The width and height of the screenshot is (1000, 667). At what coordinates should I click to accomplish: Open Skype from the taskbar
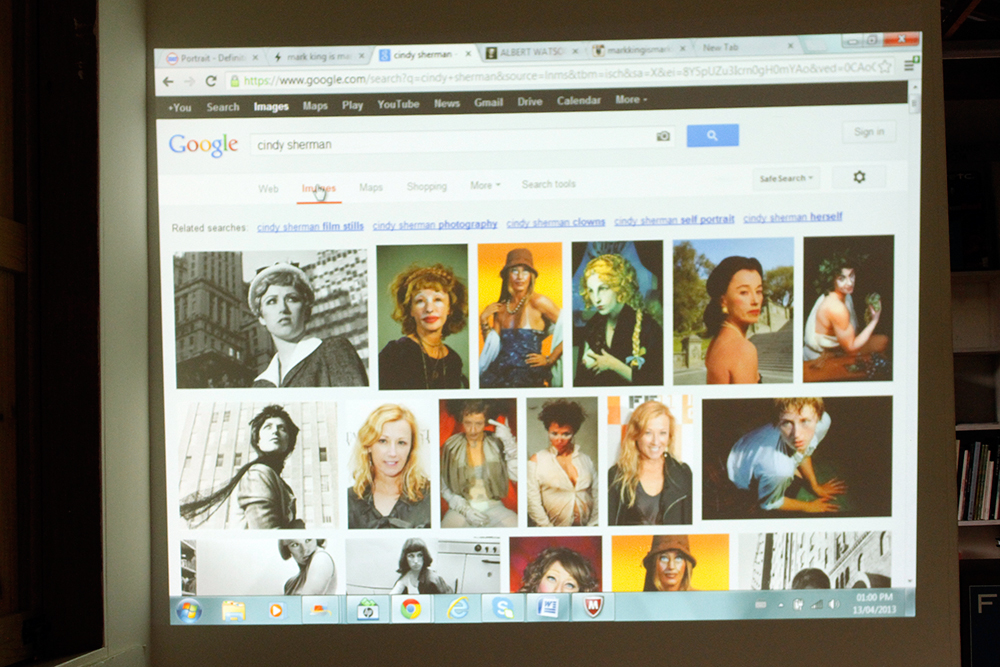[x=503, y=608]
